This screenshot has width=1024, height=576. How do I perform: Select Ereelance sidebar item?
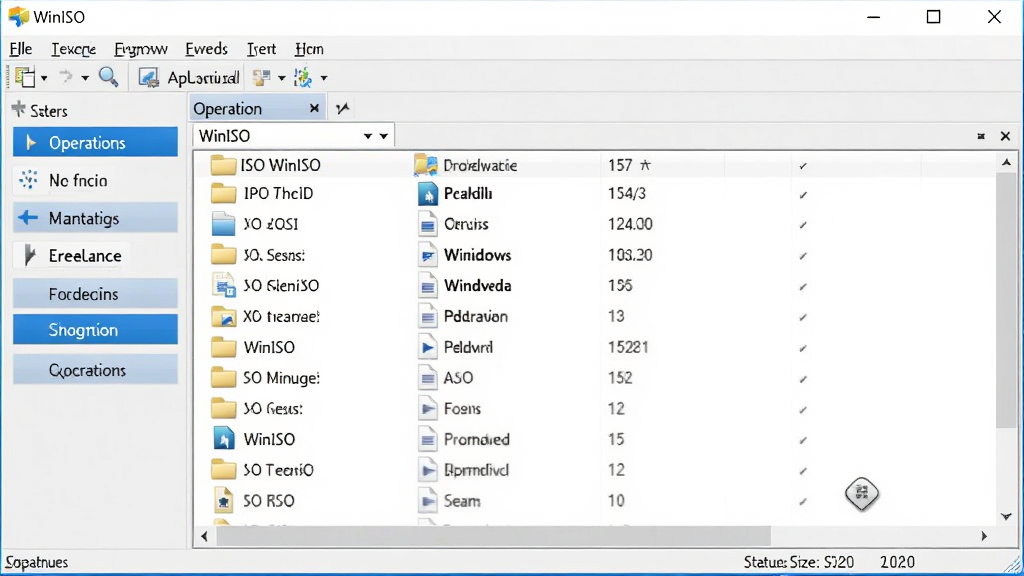point(95,256)
